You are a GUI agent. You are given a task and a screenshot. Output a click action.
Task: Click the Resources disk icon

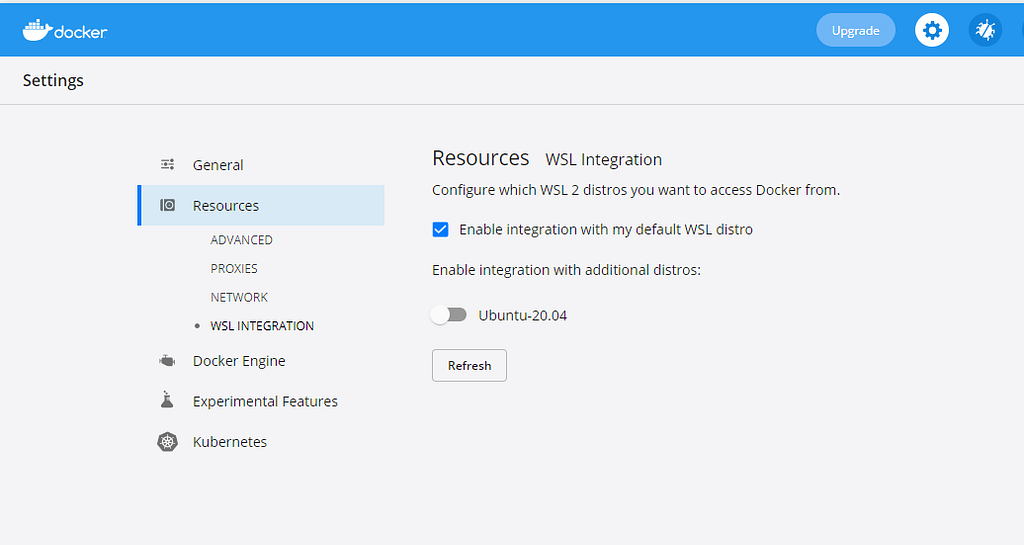pos(168,205)
